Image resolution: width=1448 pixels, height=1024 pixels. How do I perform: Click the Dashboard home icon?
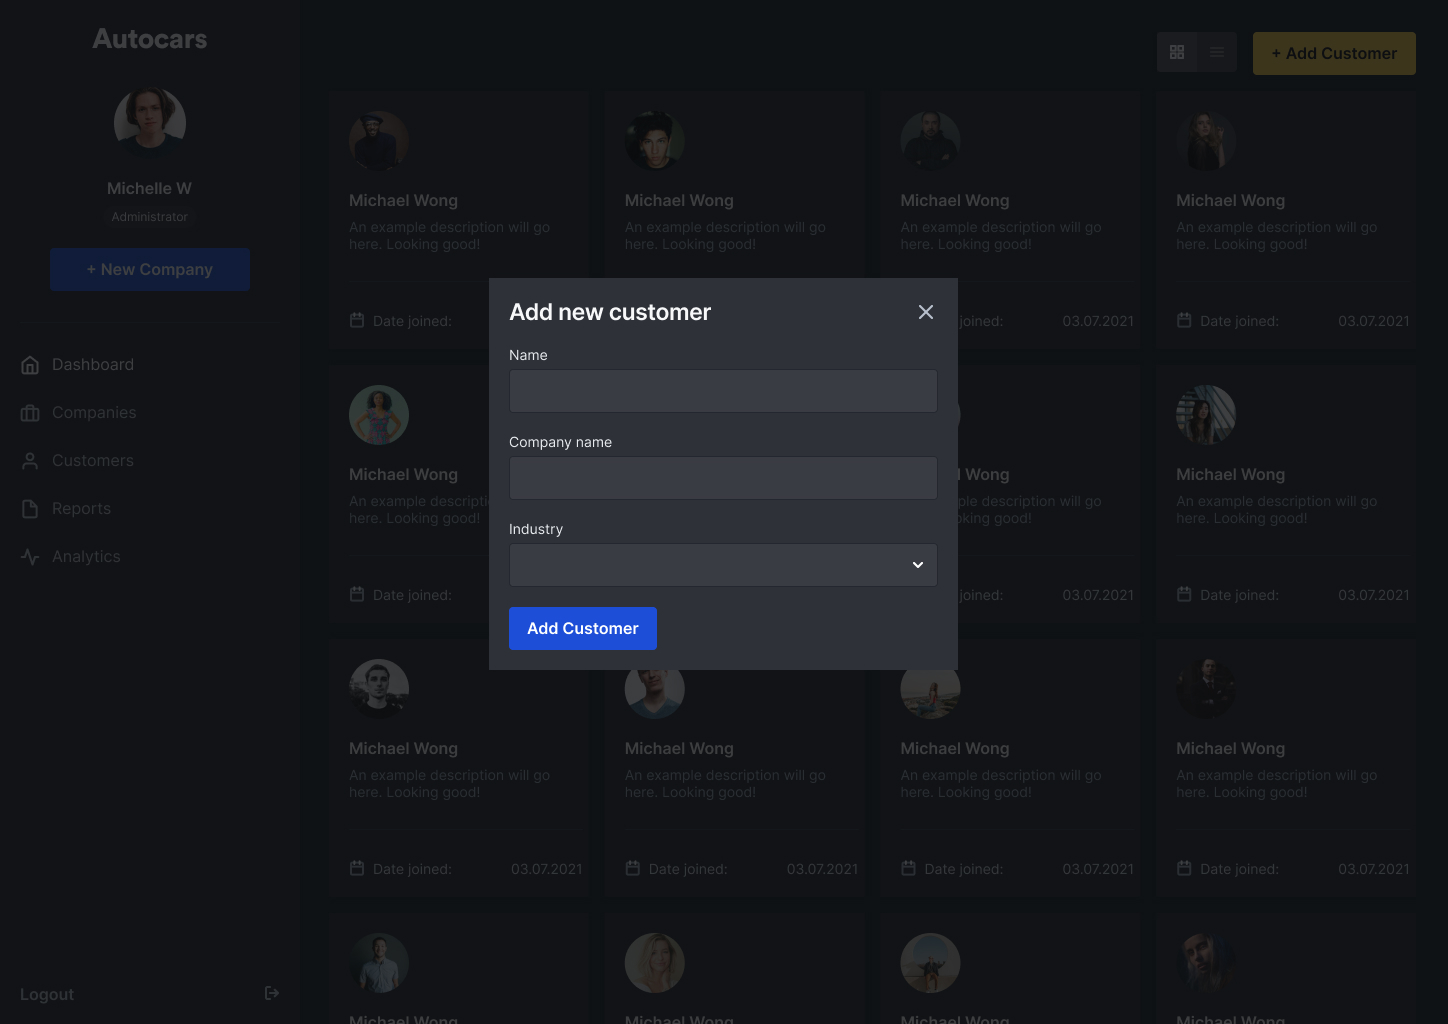30,365
